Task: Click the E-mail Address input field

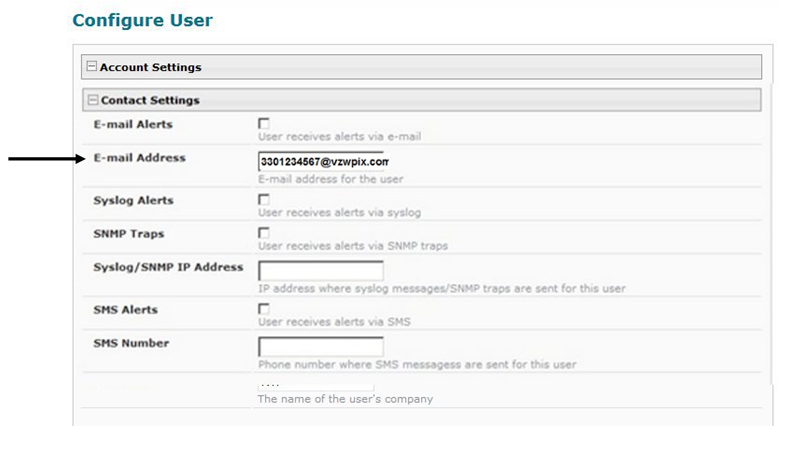Action: 321,161
